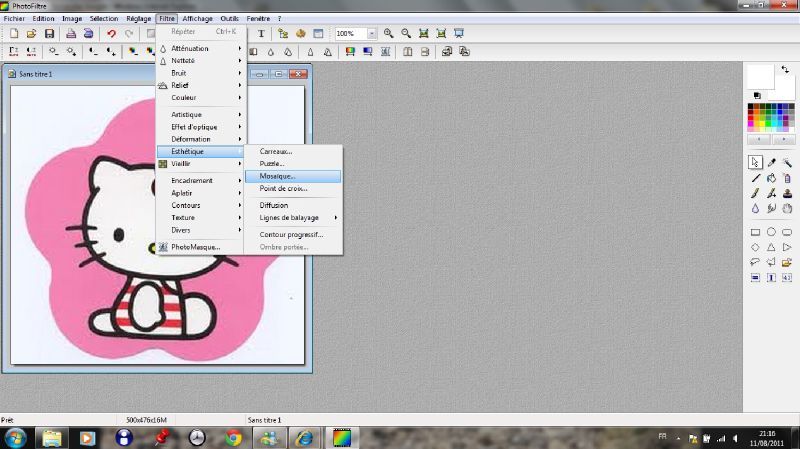Viewport: 800px width, 449px height.
Task: Swap foreground and background colors
Action: (785, 69)
